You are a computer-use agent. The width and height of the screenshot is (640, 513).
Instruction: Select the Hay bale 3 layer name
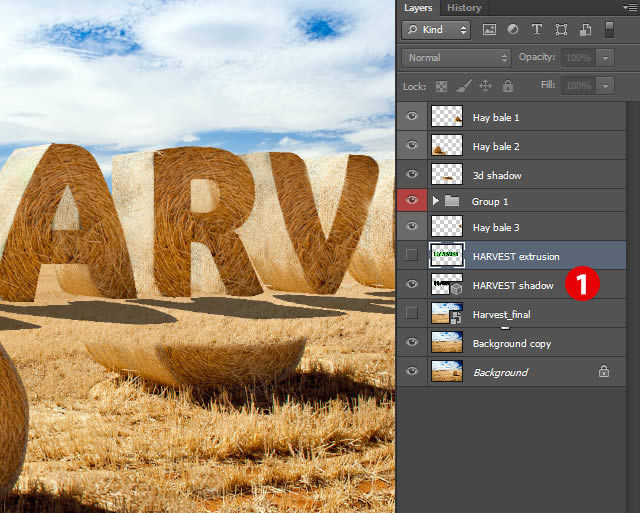(x=496, y=228)
